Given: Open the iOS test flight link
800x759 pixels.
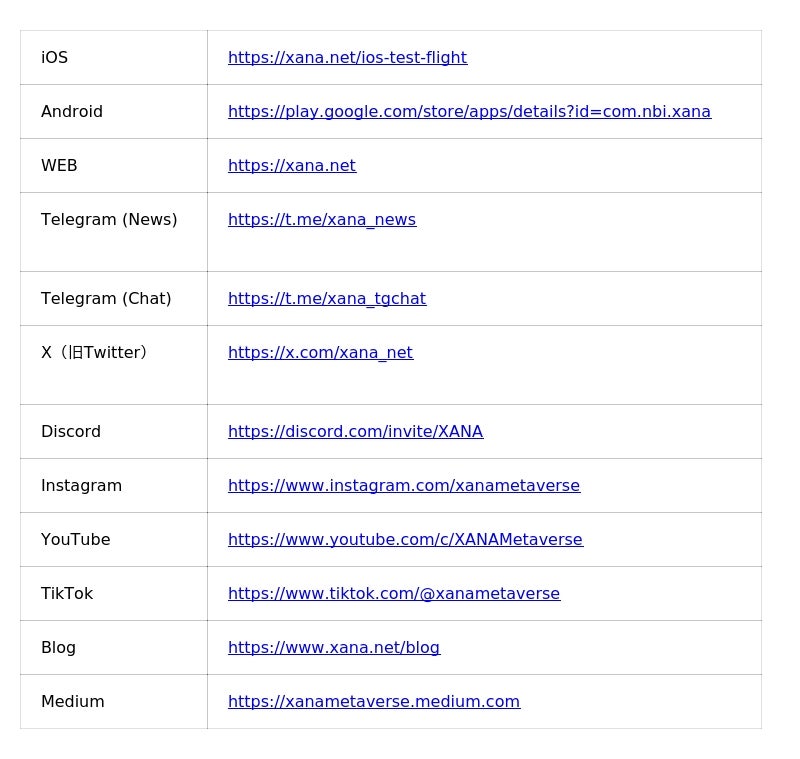Looking at the screenshot, I should pyautogui.click(x=347, y=58).
